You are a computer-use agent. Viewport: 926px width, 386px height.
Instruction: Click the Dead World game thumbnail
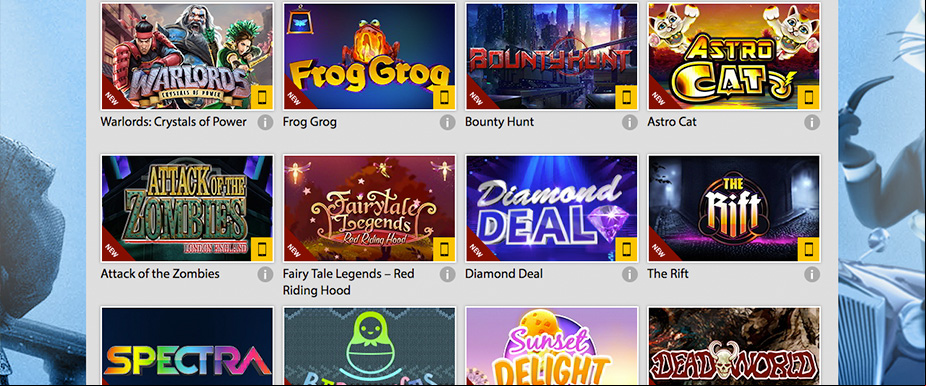(735, 346)
